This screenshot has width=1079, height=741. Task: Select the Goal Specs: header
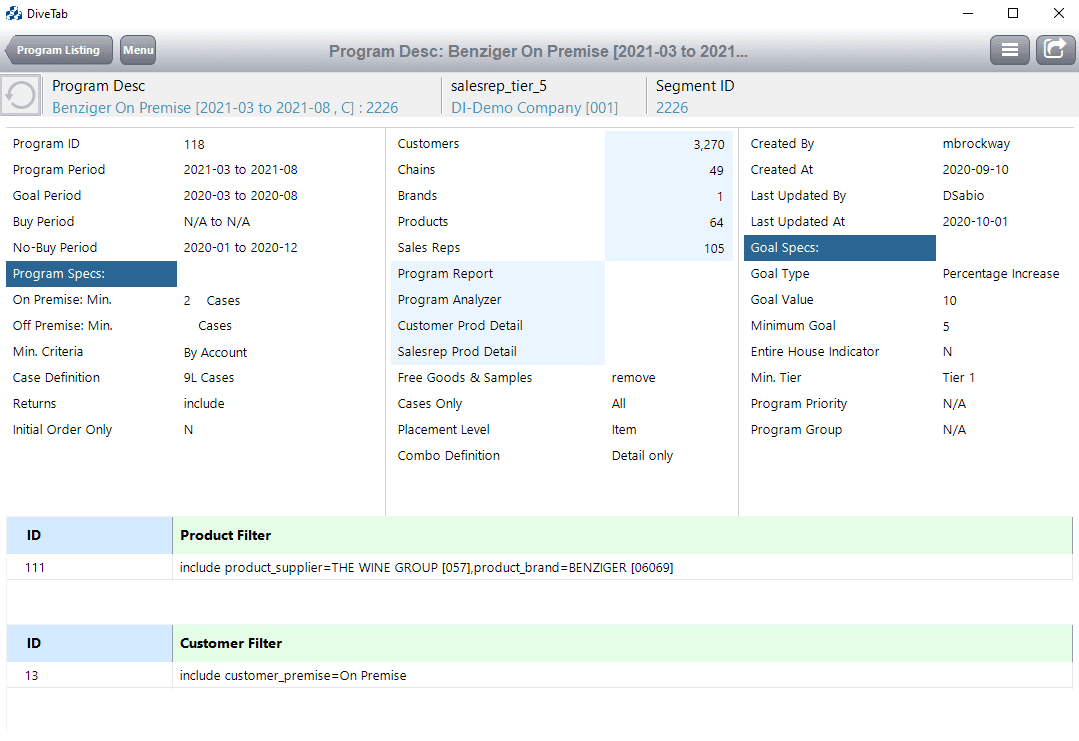[x=840, y=248]
